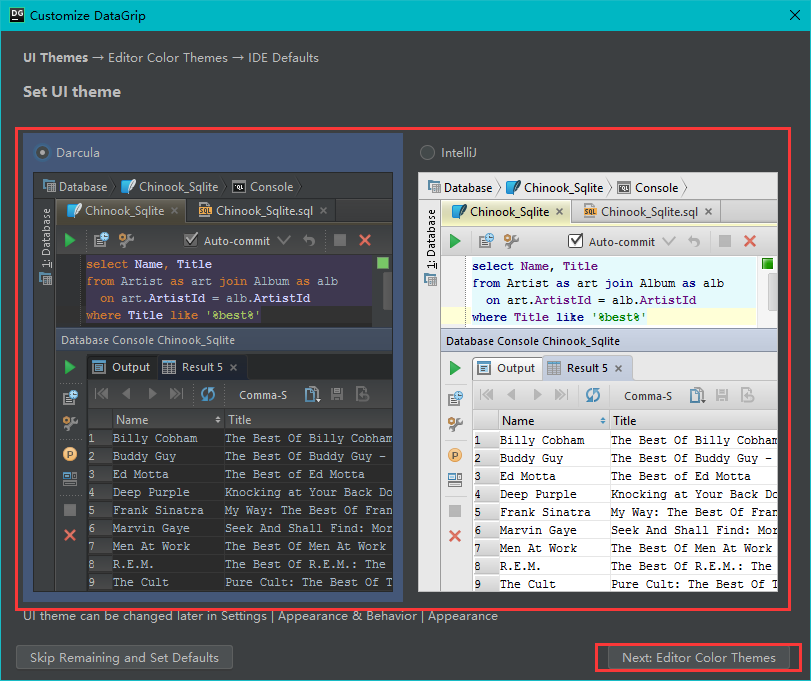
Task: Select the Darcula theme radio button
Action: pyautogui.click(x=42, y=153)
